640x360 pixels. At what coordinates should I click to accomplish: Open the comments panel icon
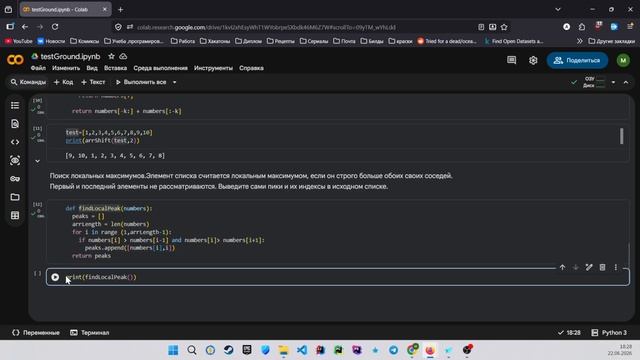(511, 60)
